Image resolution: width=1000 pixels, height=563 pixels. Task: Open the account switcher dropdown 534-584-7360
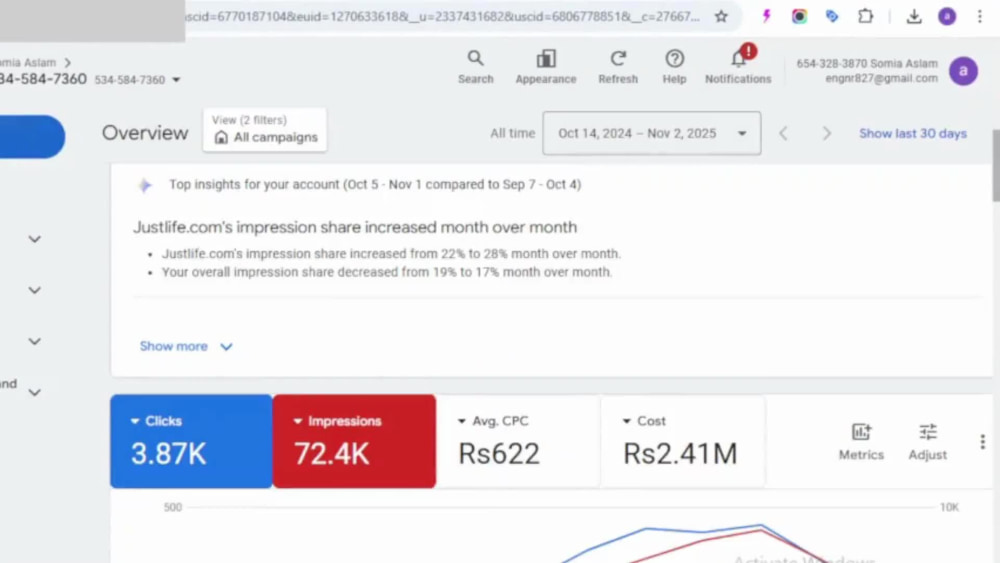click(137, 80)
